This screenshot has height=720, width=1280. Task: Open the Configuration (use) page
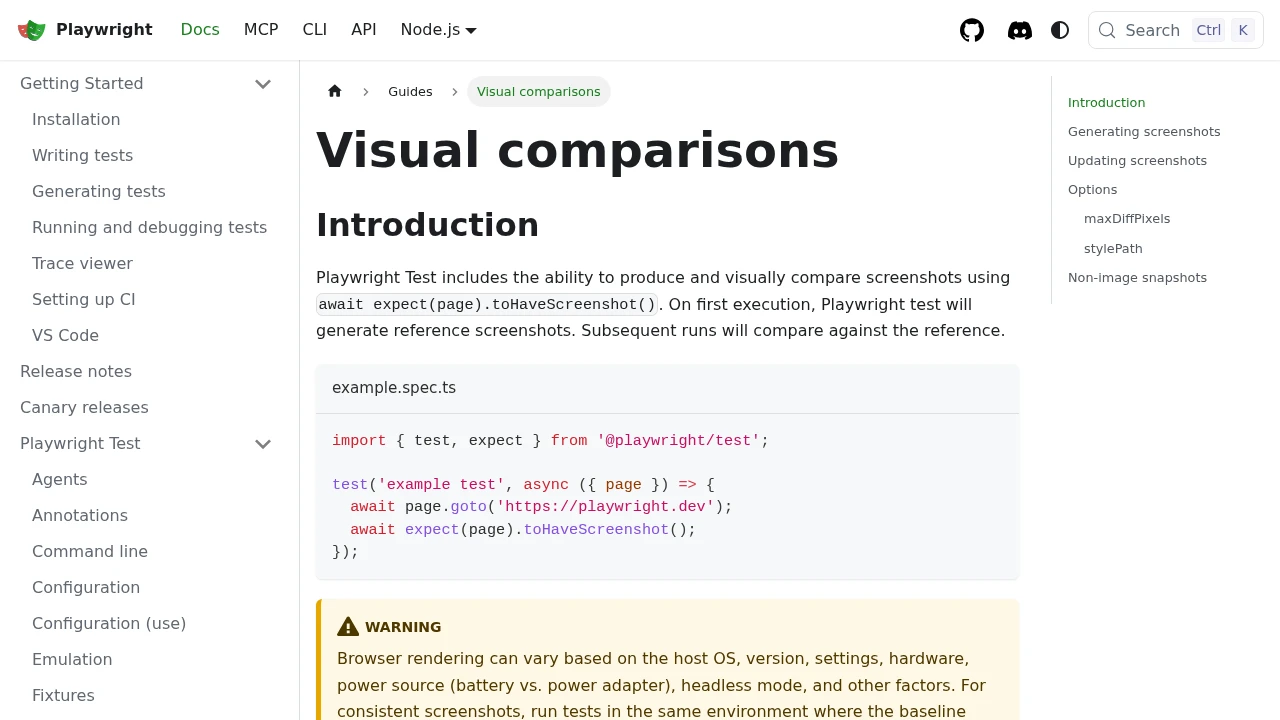click(x=109, y=624)
